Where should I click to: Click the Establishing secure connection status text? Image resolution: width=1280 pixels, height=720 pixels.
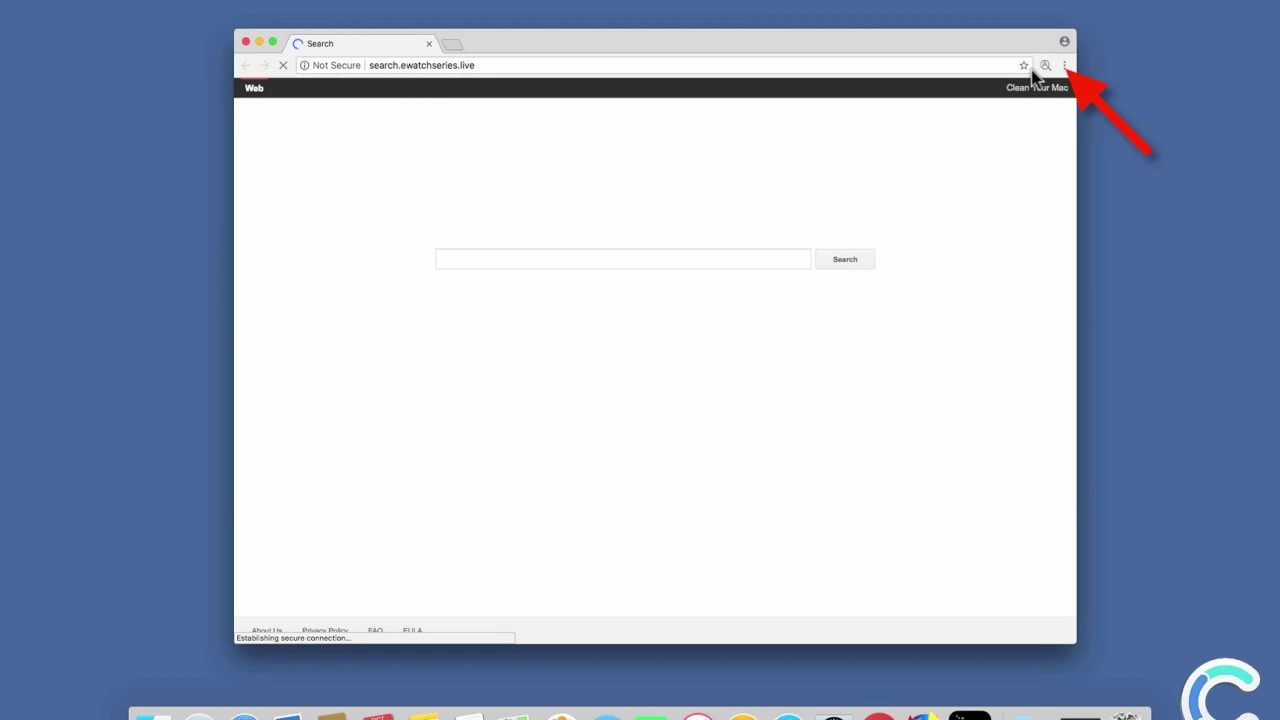click(x=293, y=638)
